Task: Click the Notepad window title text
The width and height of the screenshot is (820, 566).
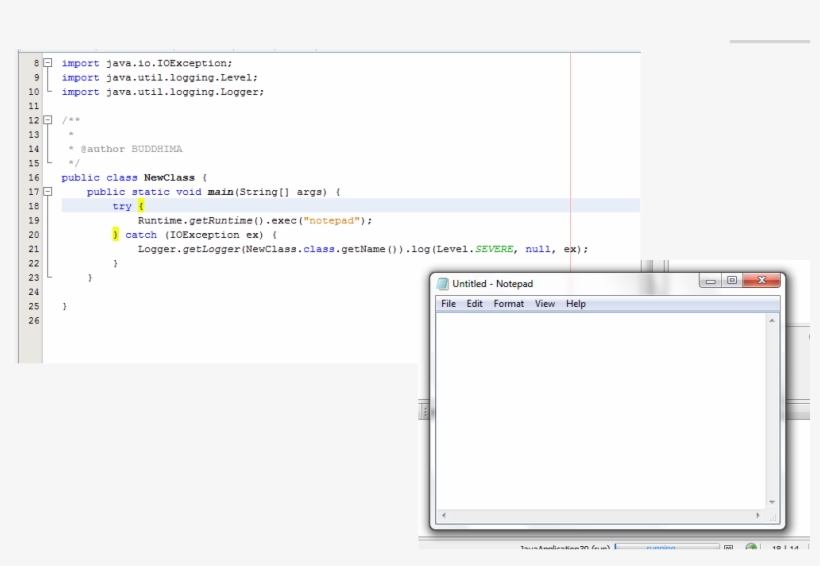Action: click(x=493, y=284)
